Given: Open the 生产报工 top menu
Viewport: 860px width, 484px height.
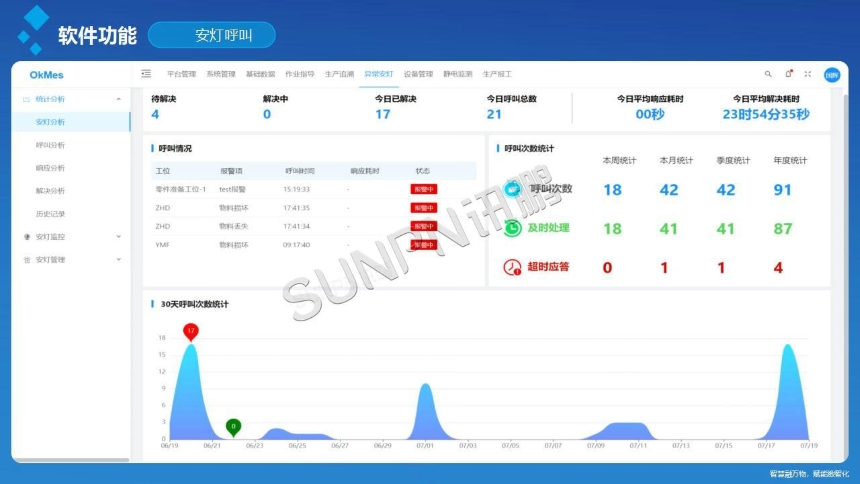Looking at the screenshot, I should [497, 74].
